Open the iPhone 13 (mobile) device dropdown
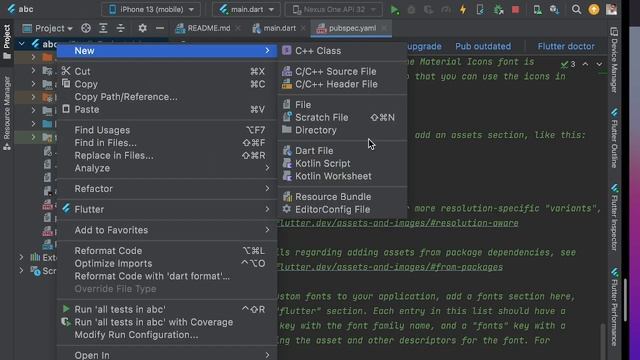The height and width of the screenshot is (360, 640). click(x=151, y=9)
